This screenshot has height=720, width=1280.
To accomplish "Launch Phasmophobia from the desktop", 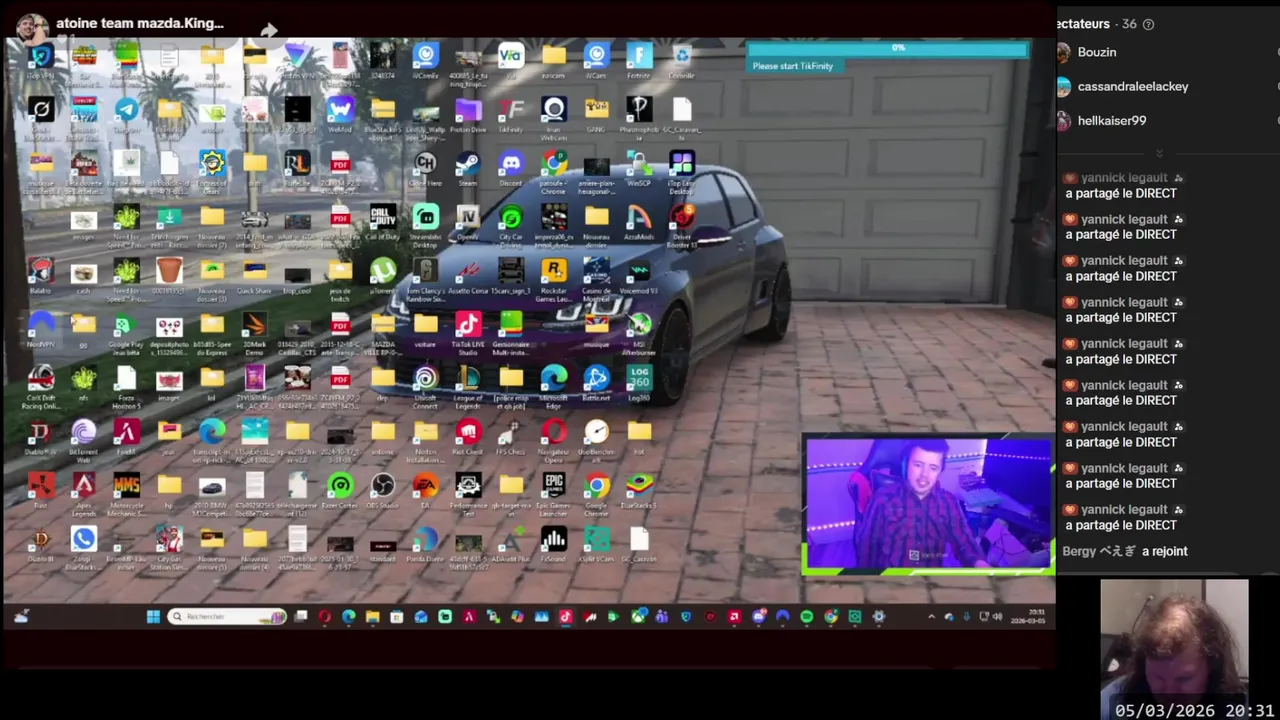I will click(639, 115).
